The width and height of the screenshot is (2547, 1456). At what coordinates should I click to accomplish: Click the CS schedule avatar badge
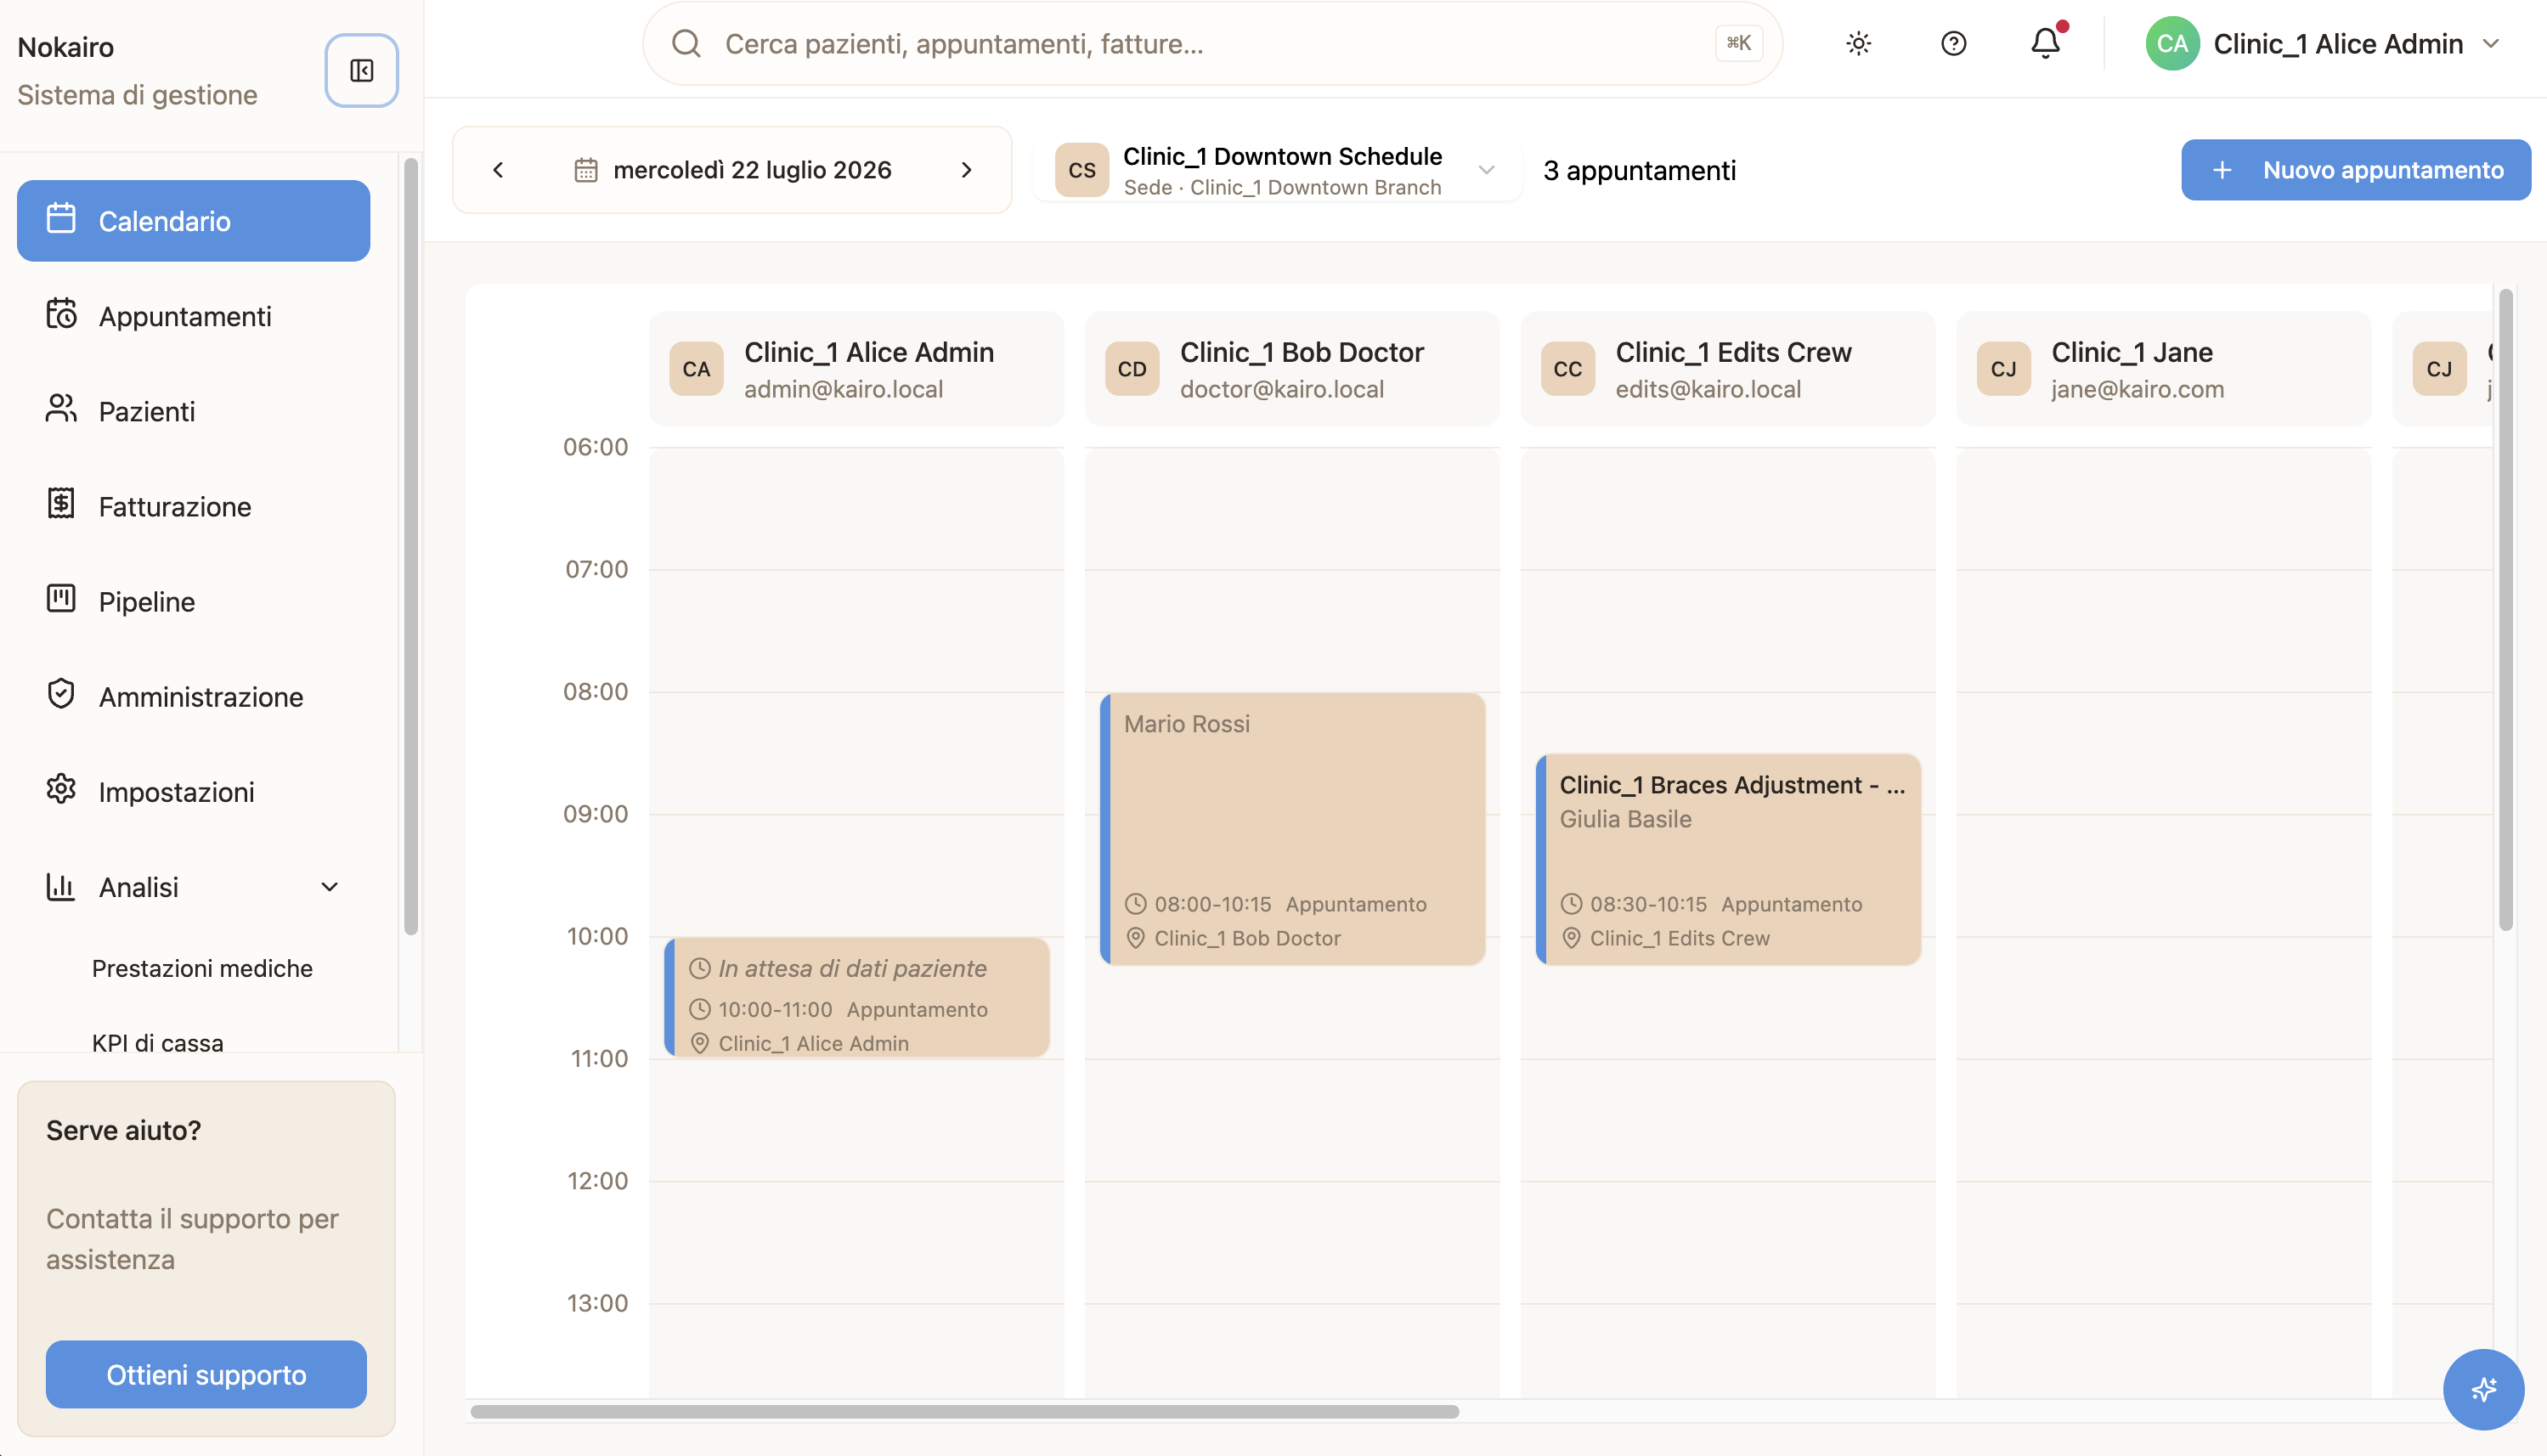point(1082,170)
